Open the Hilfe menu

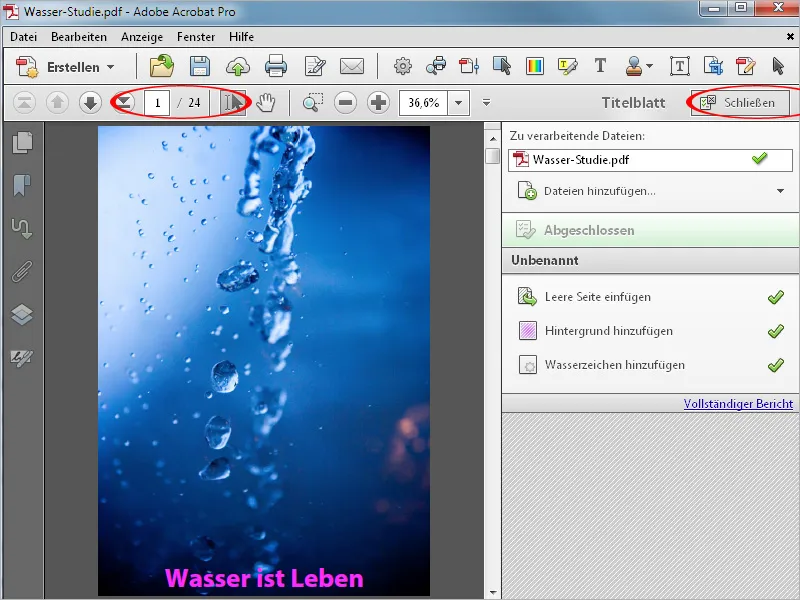(241, 37)
